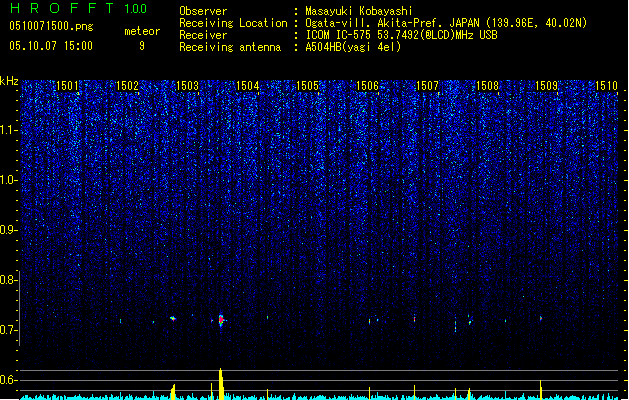The height and width of the screenshot is (400, 629).
Task: Click location text Ogata-vill. Akita-Pref. JAPAN
Action: (x=394, y=23)
